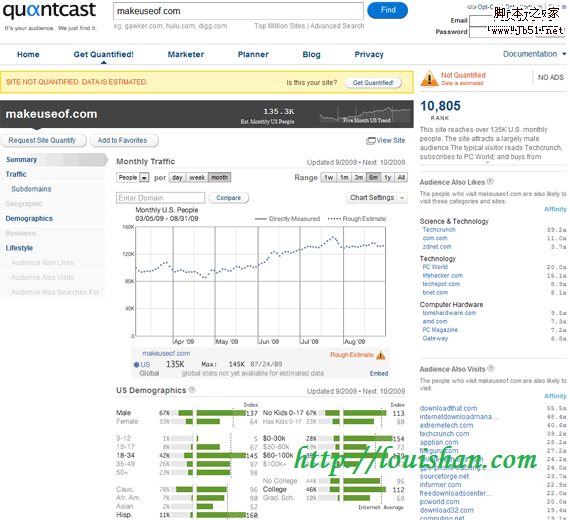570x520 pixels.
Task: Expand the Documentation menu
Action: pos(534,54)
